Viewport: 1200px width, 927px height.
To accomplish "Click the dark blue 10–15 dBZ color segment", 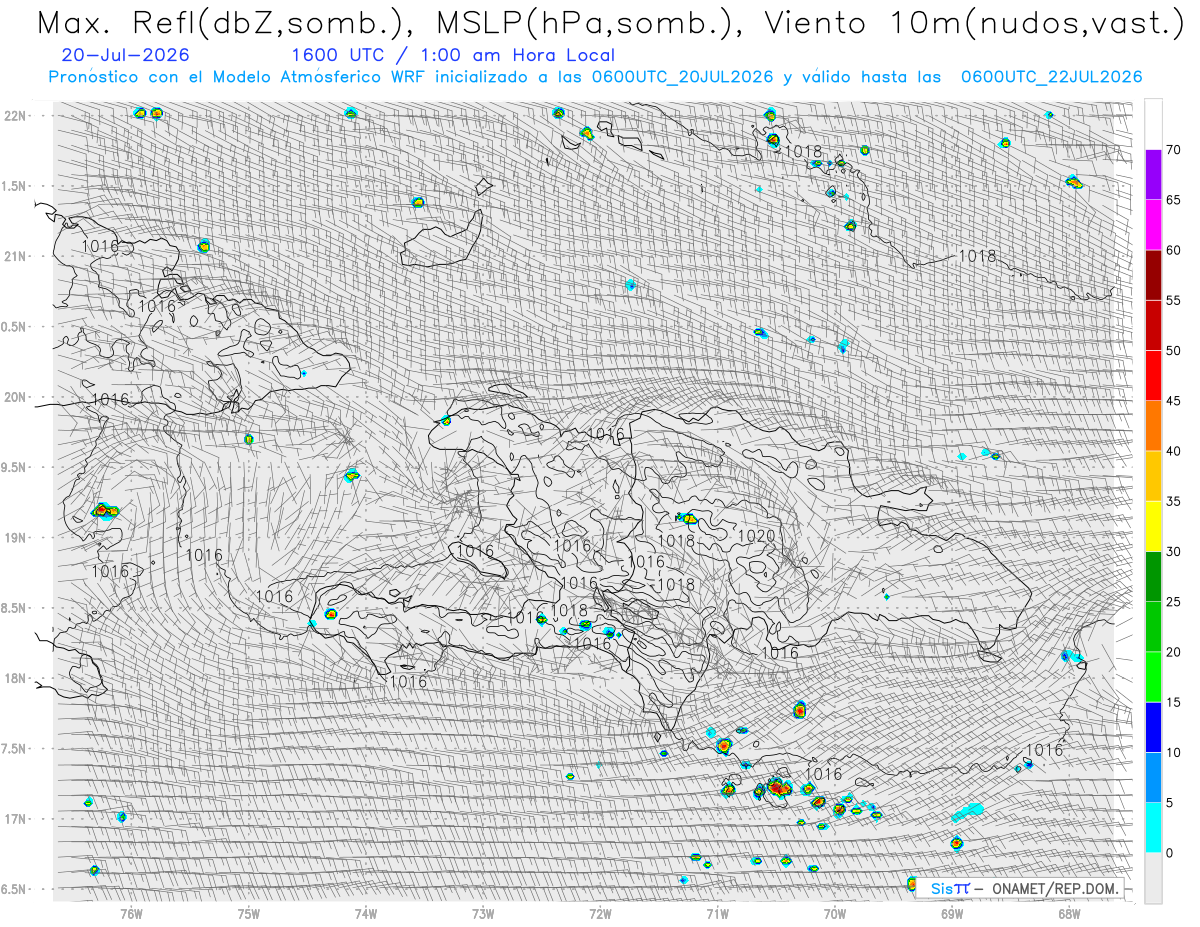I will [x=1153, y=727].
